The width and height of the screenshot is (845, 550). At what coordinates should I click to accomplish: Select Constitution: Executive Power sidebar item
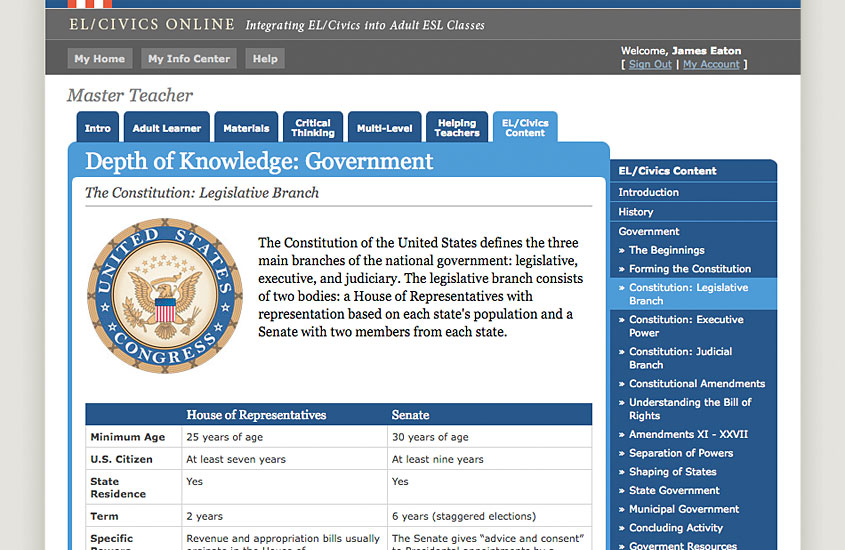(x=686, y=326)
